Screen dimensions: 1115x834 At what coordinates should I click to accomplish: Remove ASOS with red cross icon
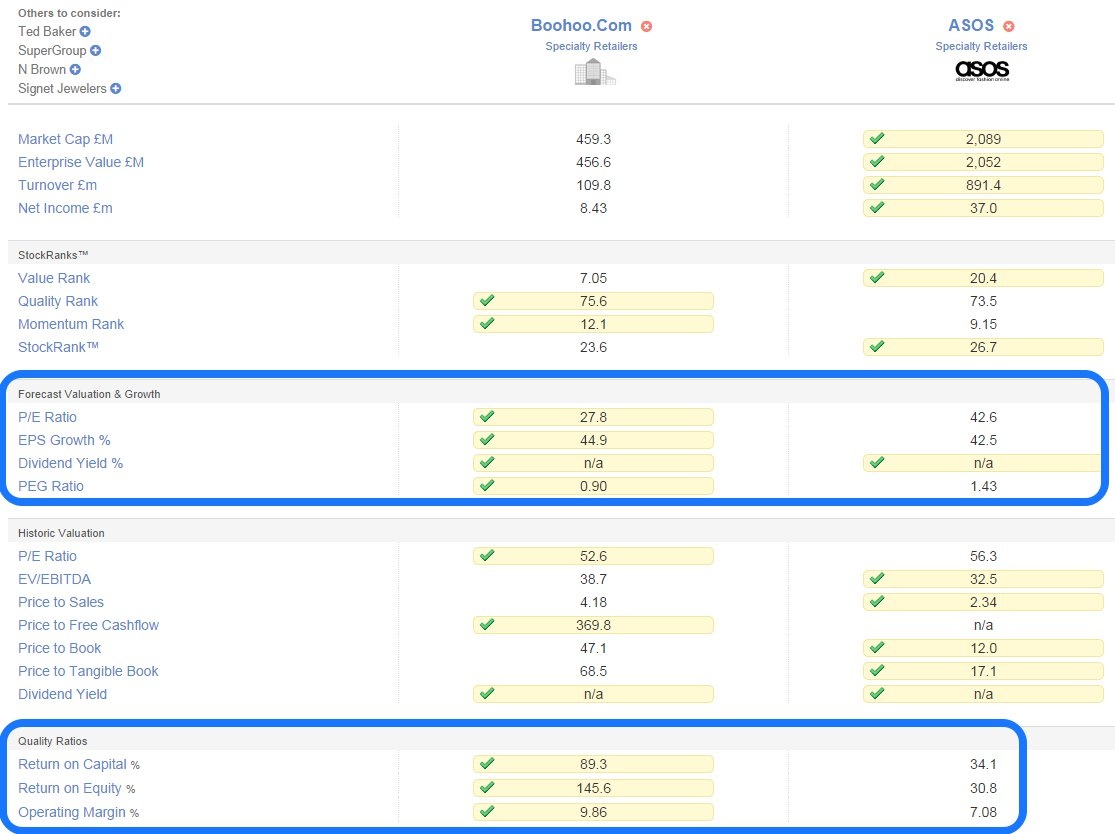click(x=1008, y=26)
